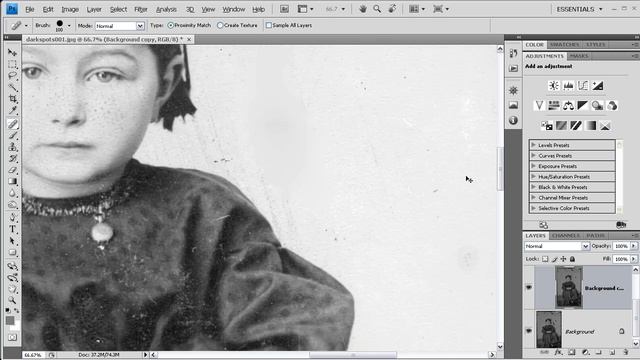Screen dimensions: 640x360
Task: Open the Layer menu
Action: point(94,9)
